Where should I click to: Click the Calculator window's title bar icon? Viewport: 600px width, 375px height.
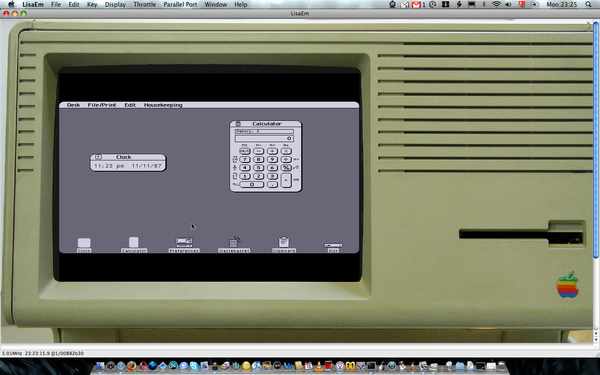point(238,124)
